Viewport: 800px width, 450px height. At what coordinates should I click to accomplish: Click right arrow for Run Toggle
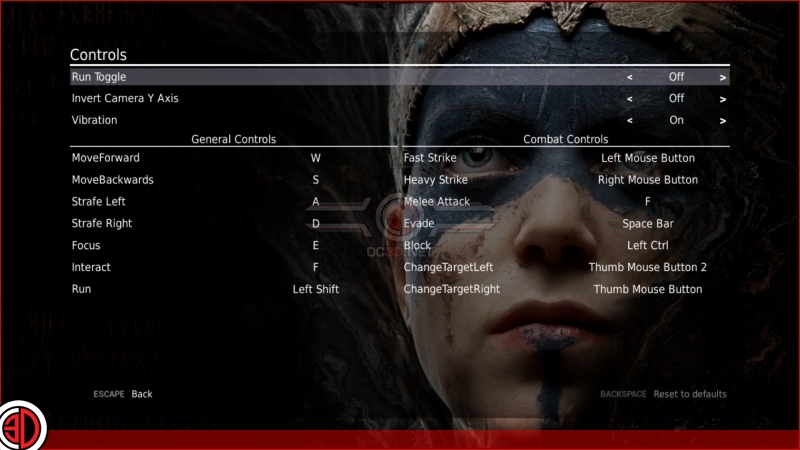point(722,78)
